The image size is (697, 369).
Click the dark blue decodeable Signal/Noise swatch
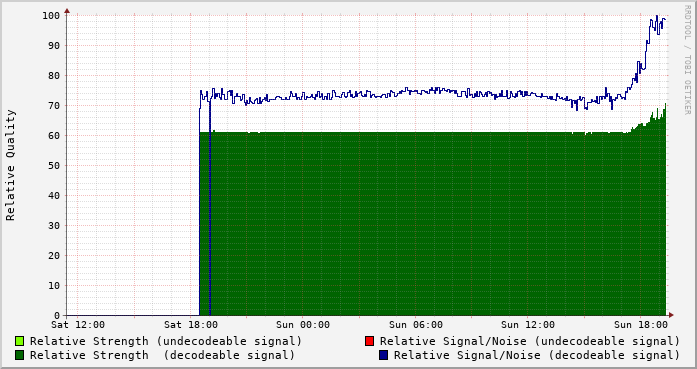(x=384, y=355)
